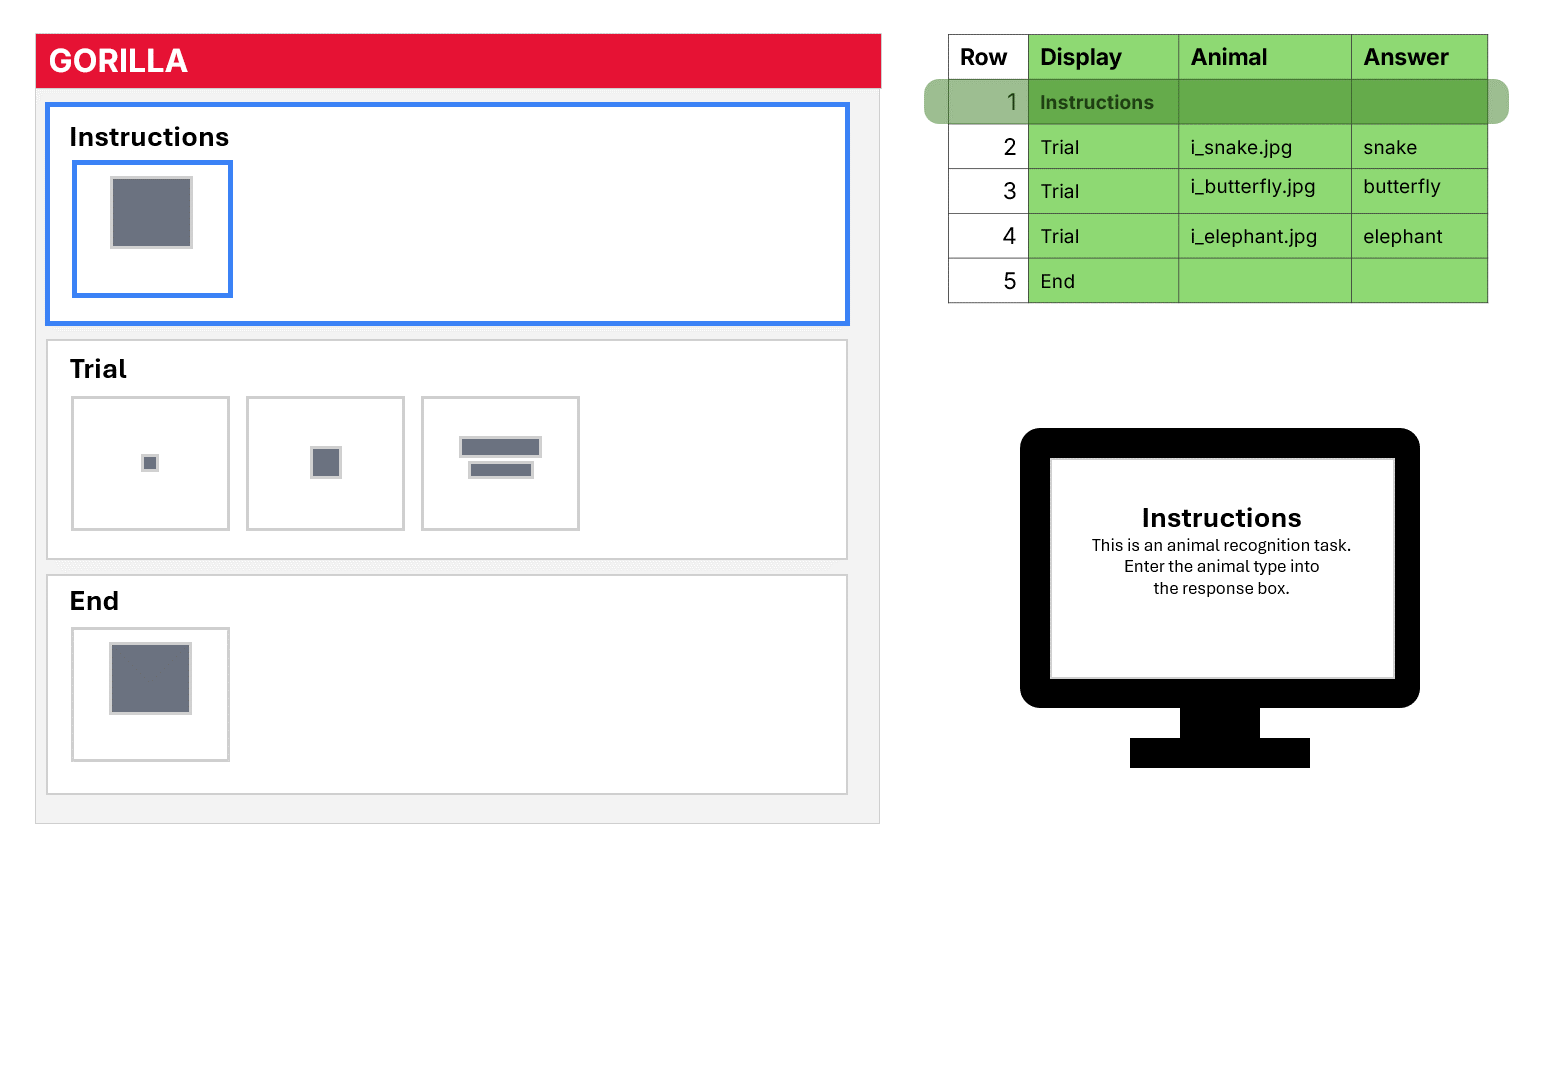The image size is (1546, 1080).
Task: Select the Display column header
Action: pyautogui.click(x=1080, y=57)
